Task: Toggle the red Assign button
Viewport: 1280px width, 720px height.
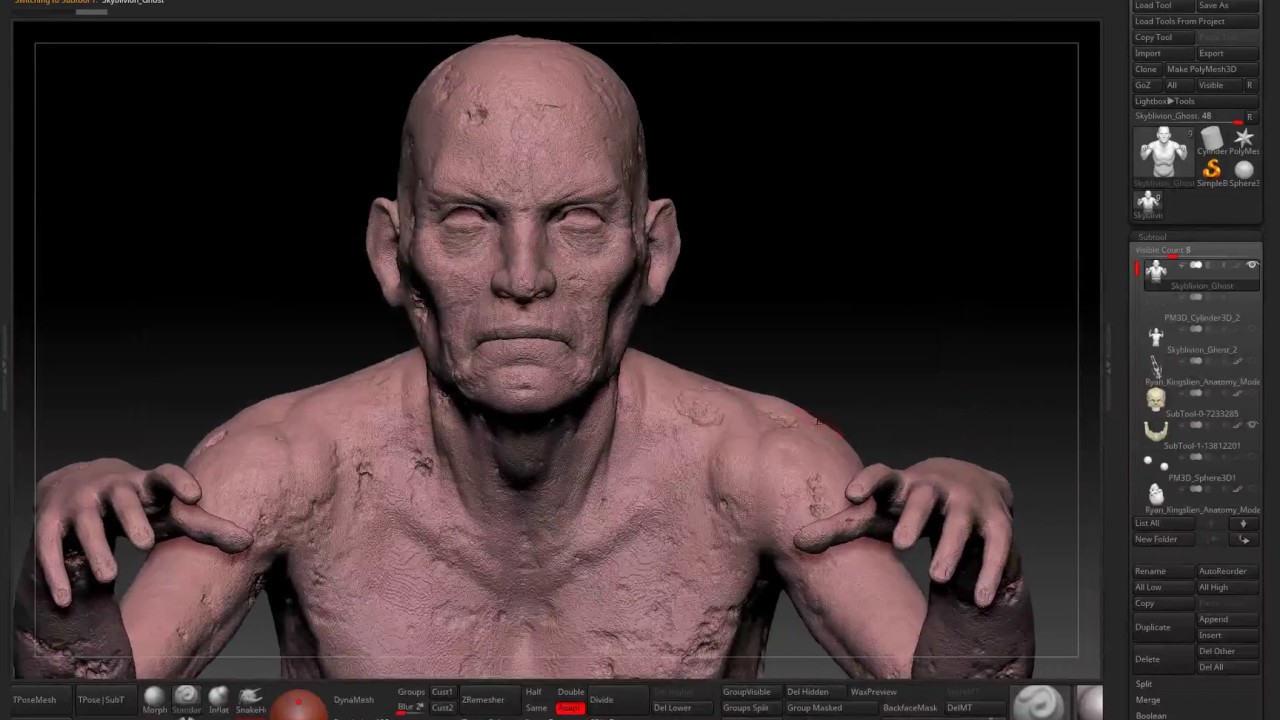Action: coord(570,708)
